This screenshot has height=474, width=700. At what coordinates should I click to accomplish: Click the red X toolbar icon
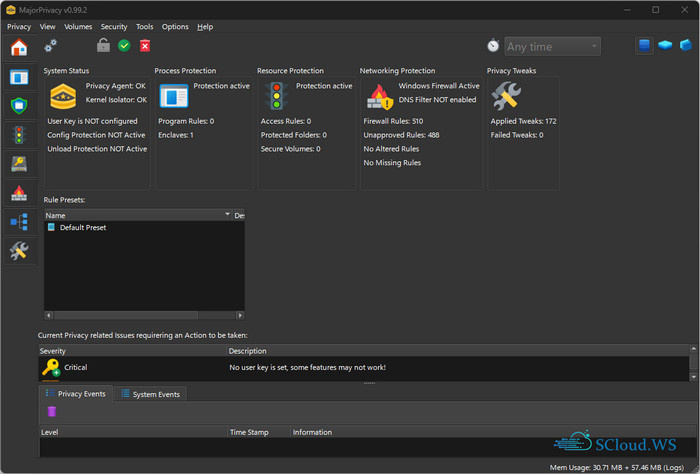point(145,46)
